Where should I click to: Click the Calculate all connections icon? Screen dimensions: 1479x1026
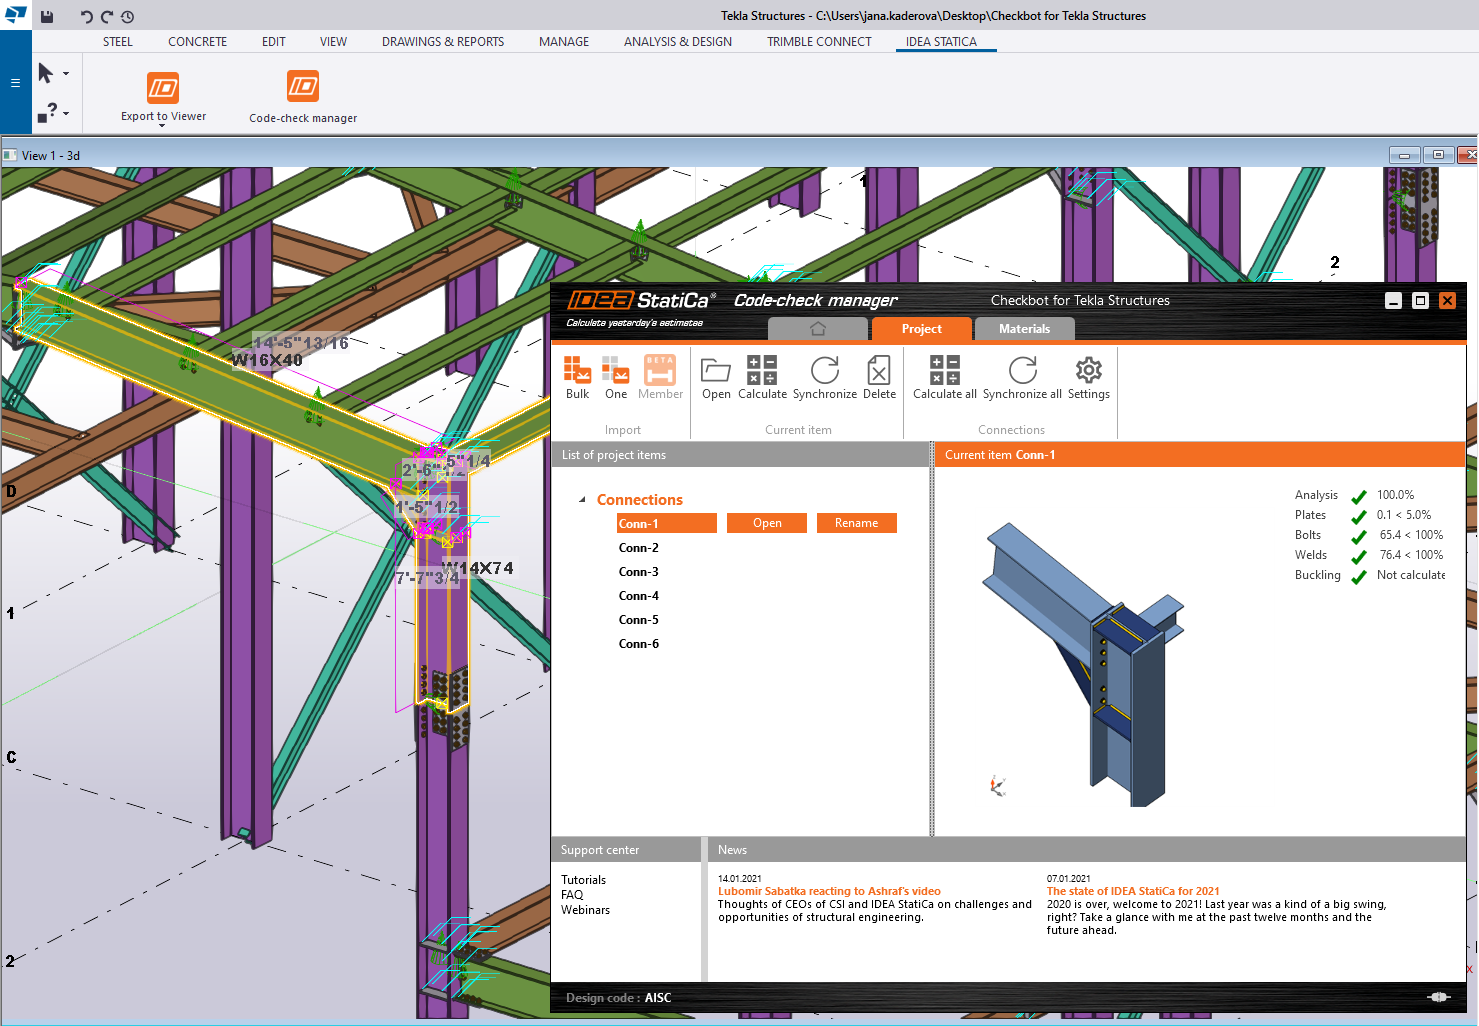pyautogui.click(x=944, y=371)
